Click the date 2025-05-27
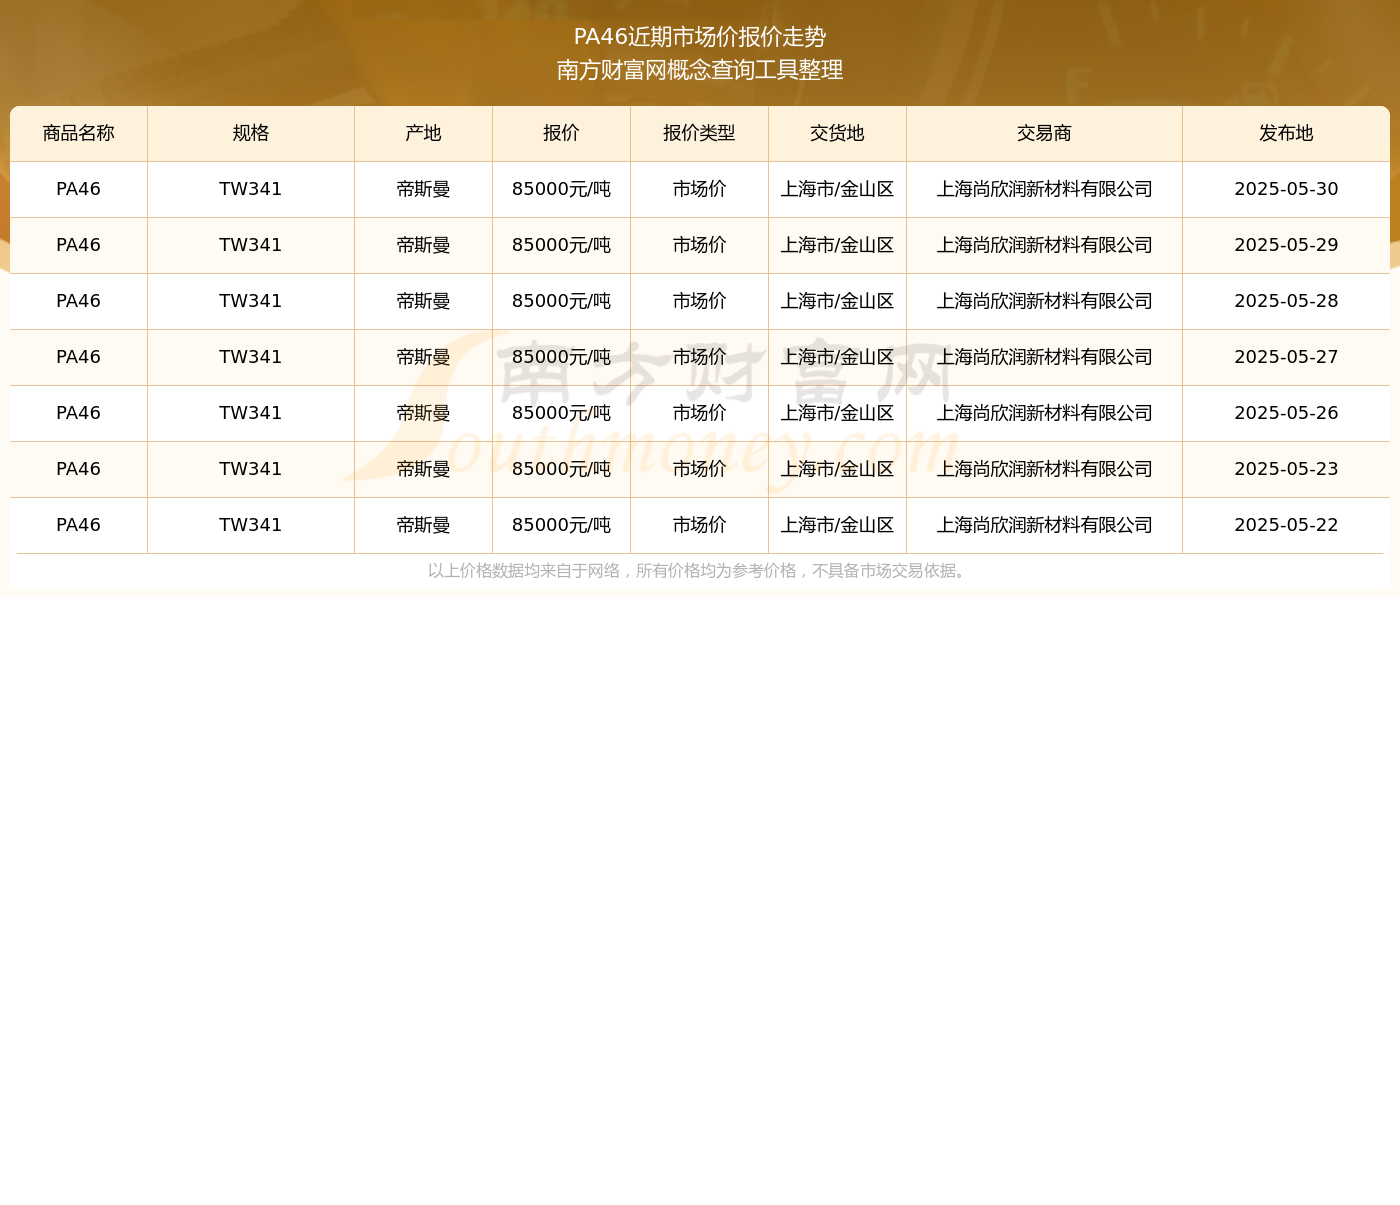Image resolution: width=1400 pixels, height=1205 pixels. (1286, 357)
